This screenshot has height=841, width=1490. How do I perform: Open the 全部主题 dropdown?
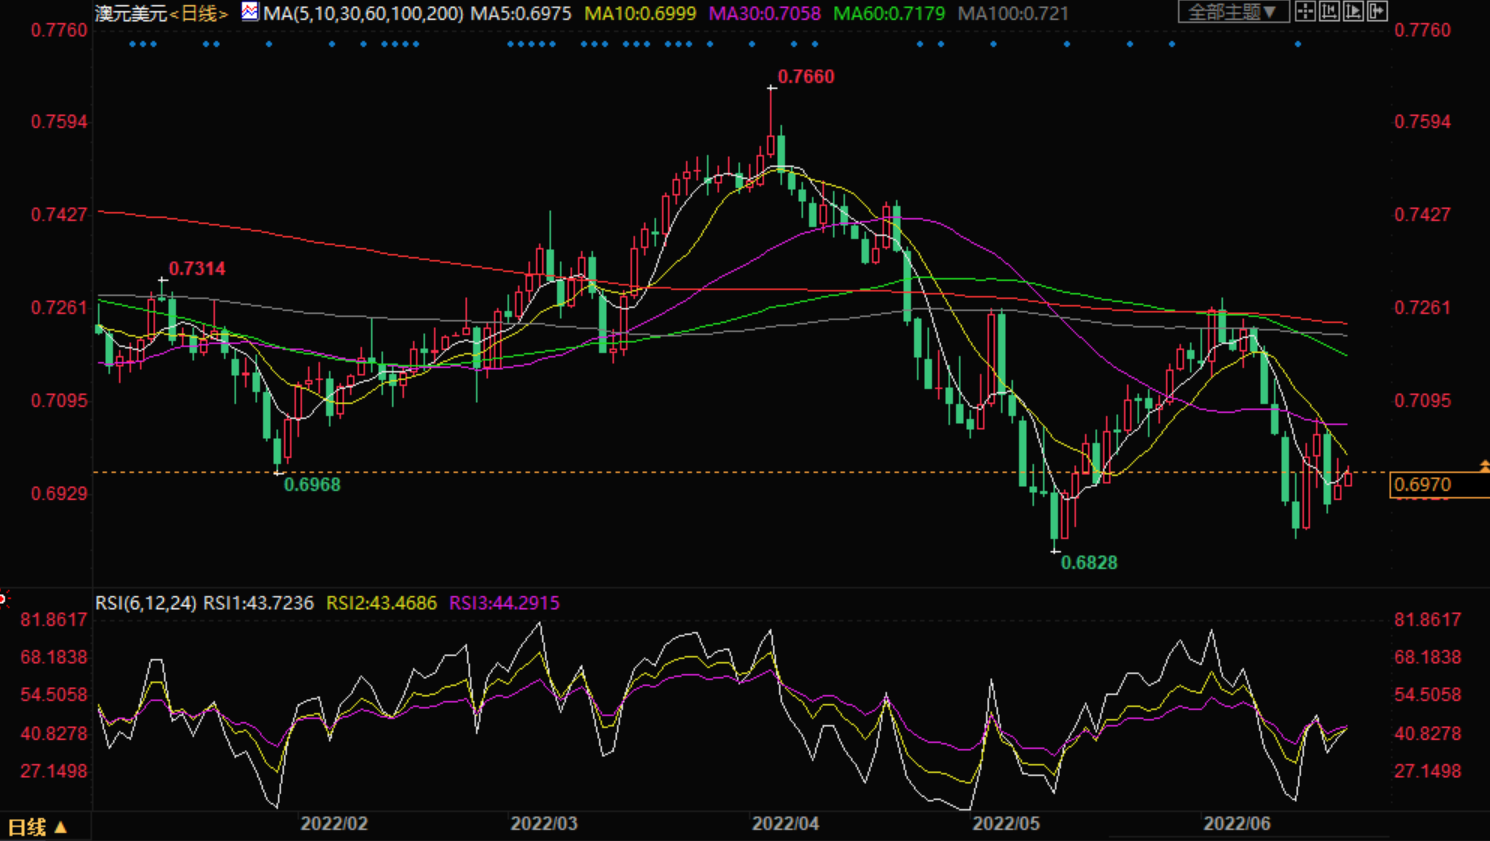(x=1234, y=11)
